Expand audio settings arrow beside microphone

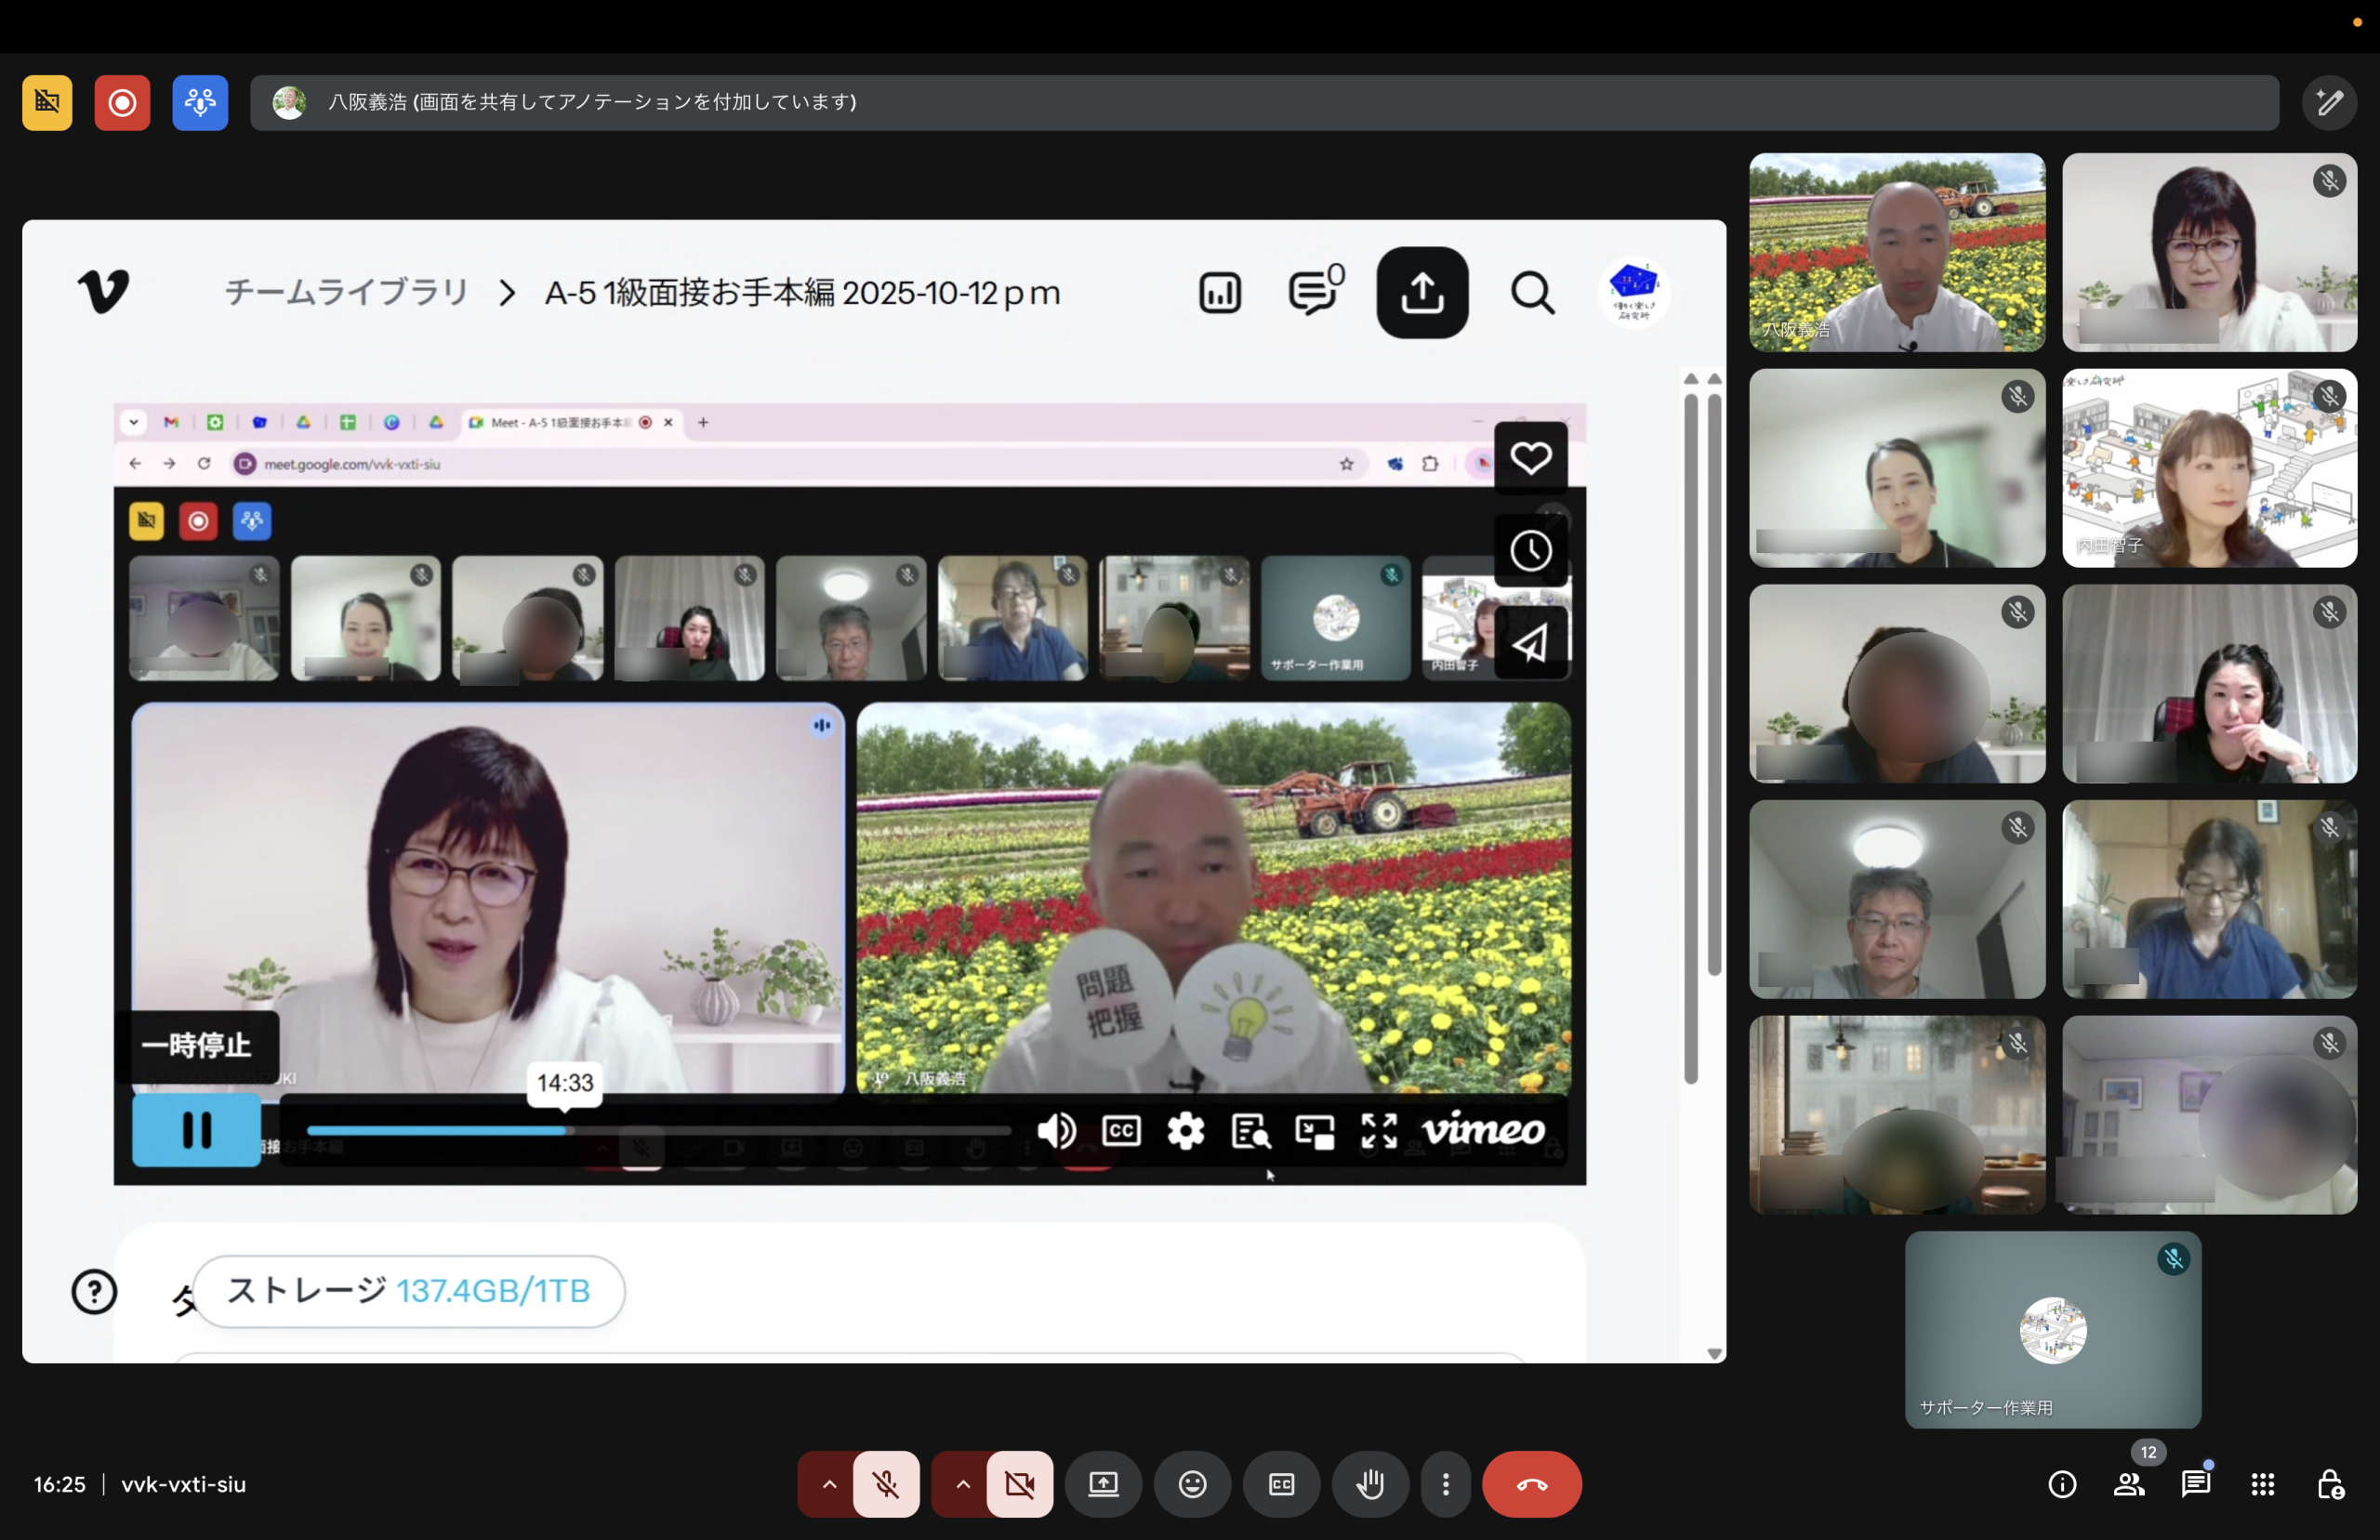point(829,1484)
